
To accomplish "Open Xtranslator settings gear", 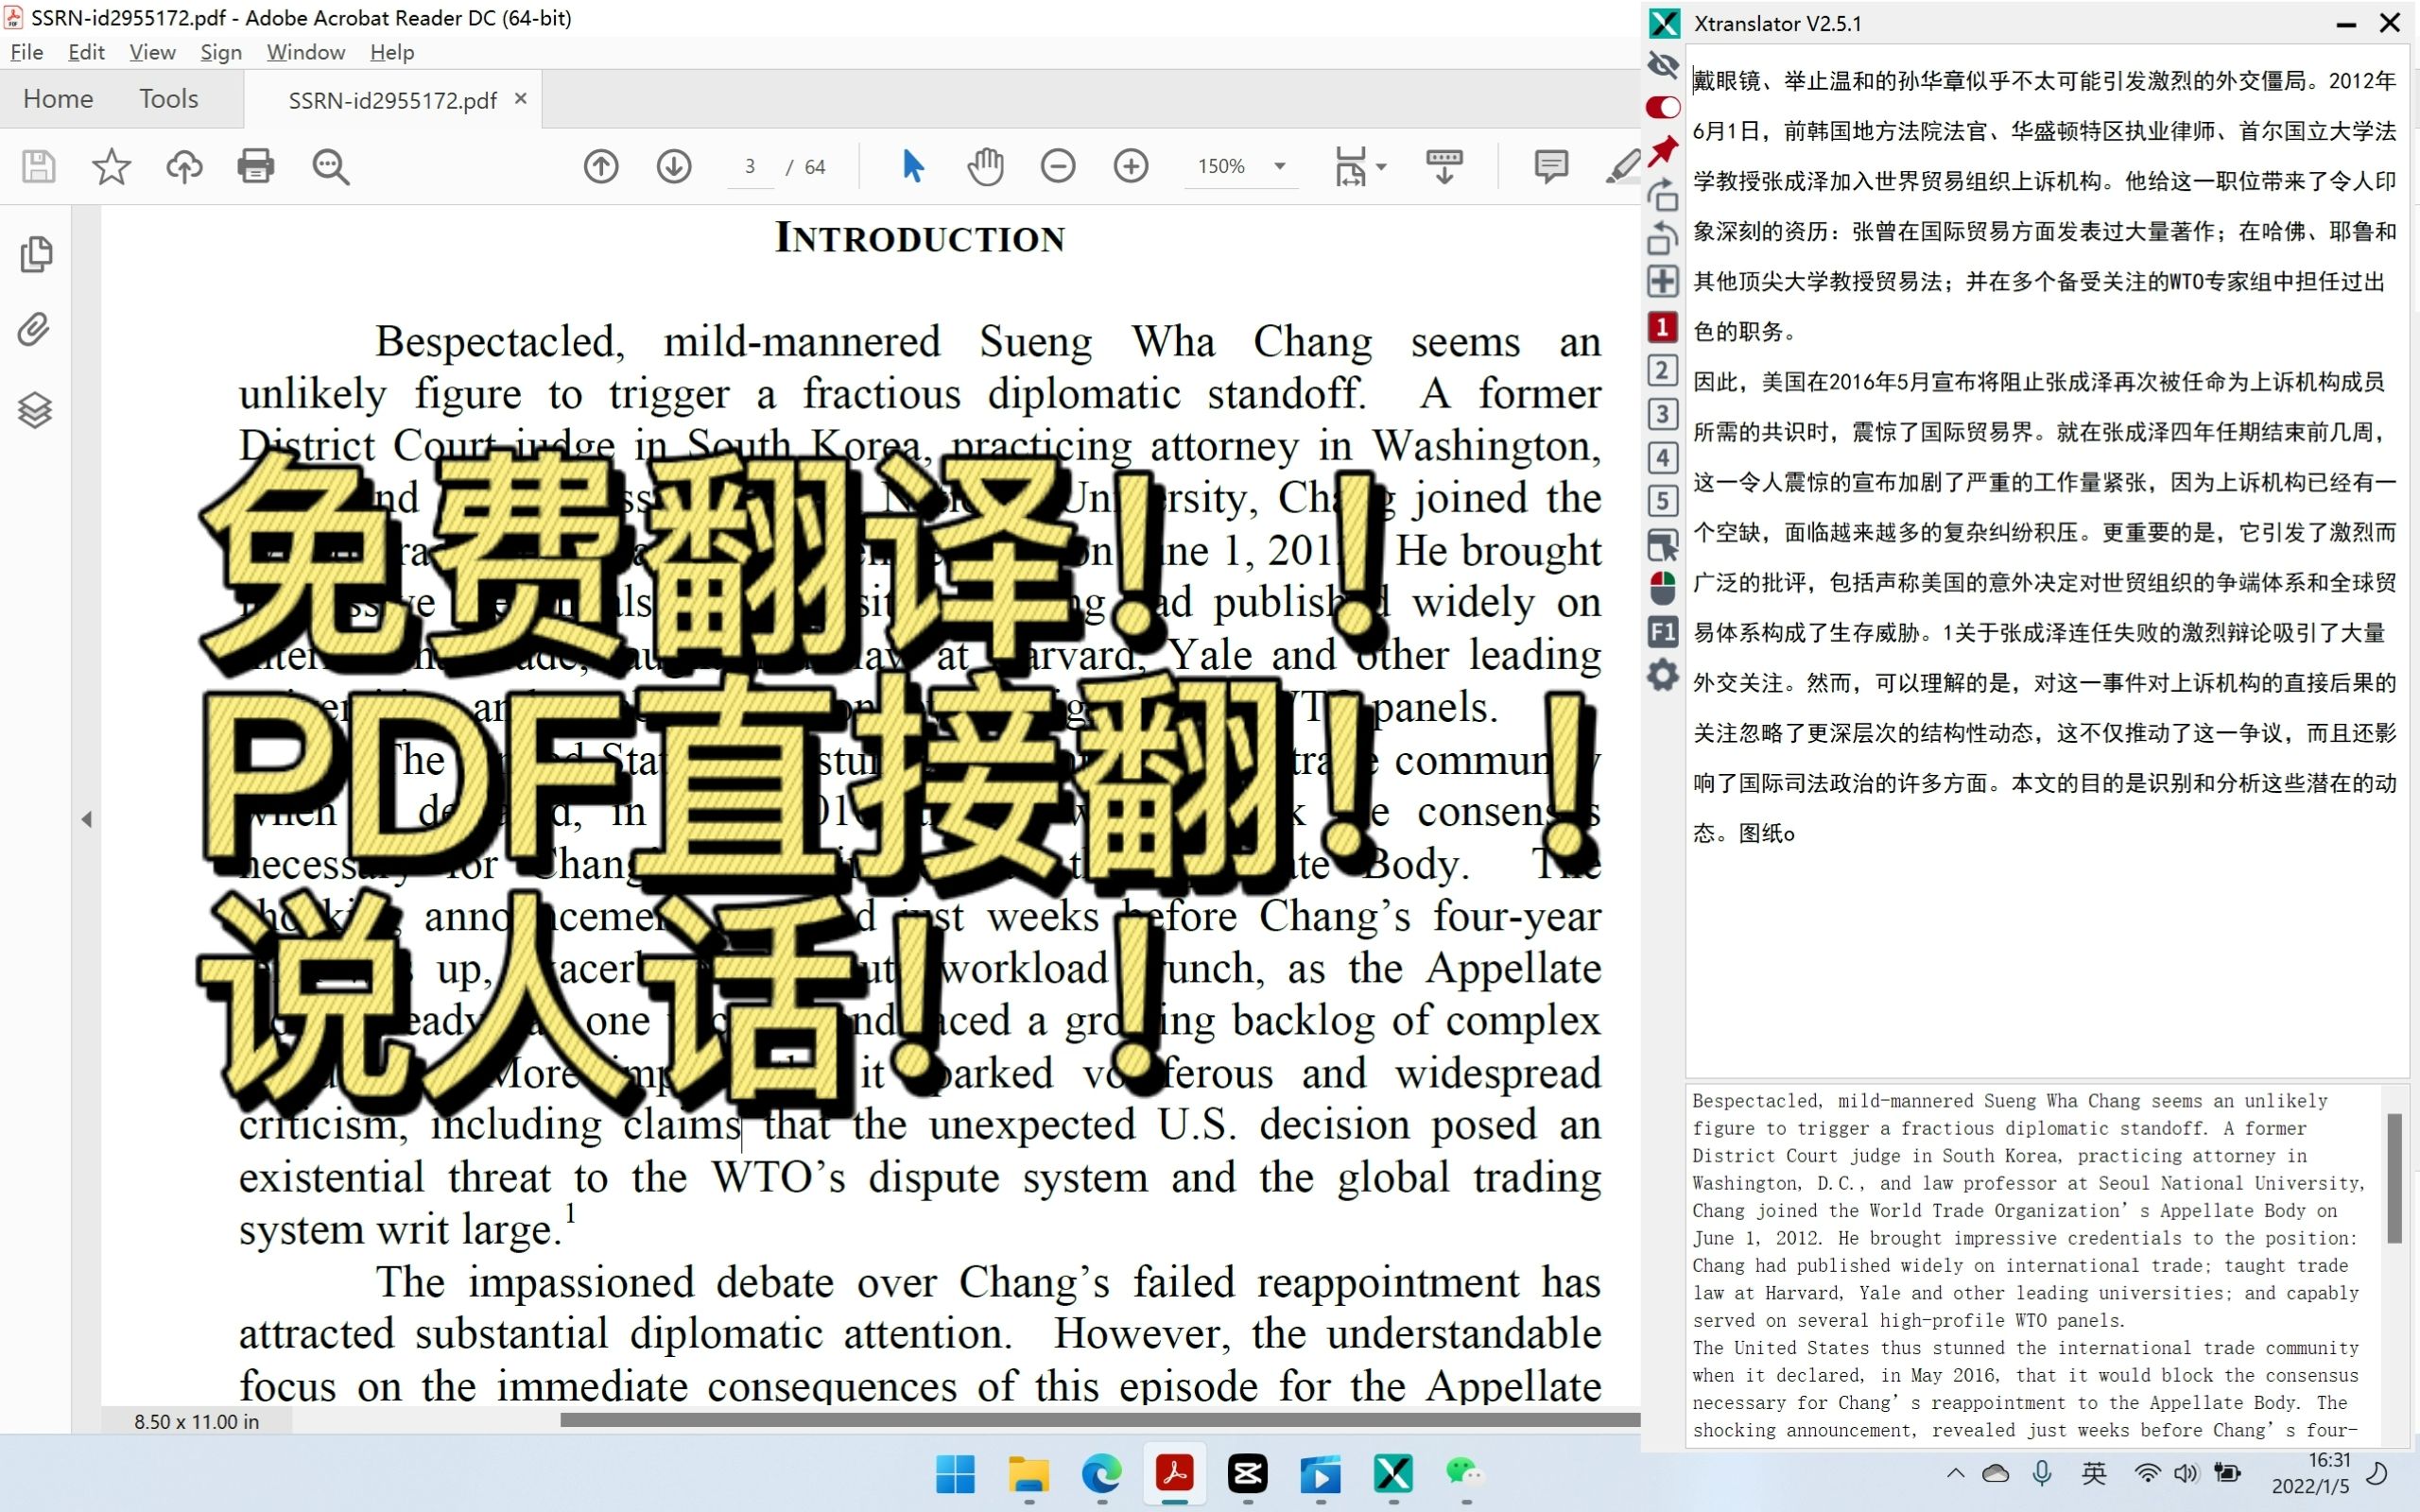I will [x=1662, y=675].
